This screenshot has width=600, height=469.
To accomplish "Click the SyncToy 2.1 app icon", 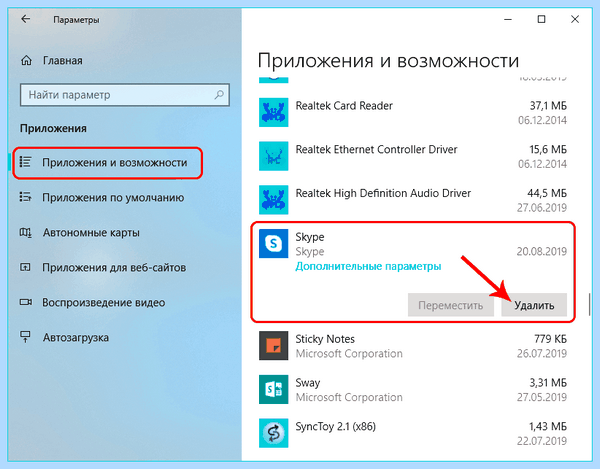I will tap(273, 433).
